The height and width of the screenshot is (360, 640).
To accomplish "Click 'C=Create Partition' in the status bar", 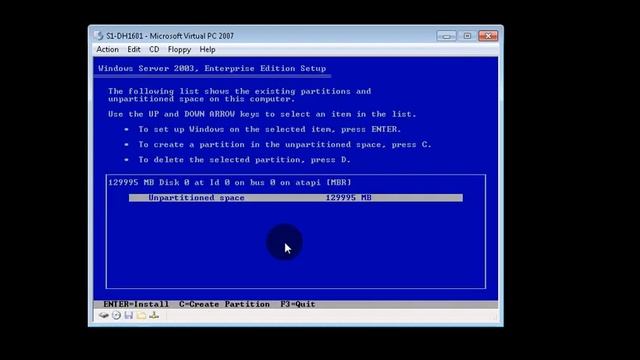I will 224,304.
